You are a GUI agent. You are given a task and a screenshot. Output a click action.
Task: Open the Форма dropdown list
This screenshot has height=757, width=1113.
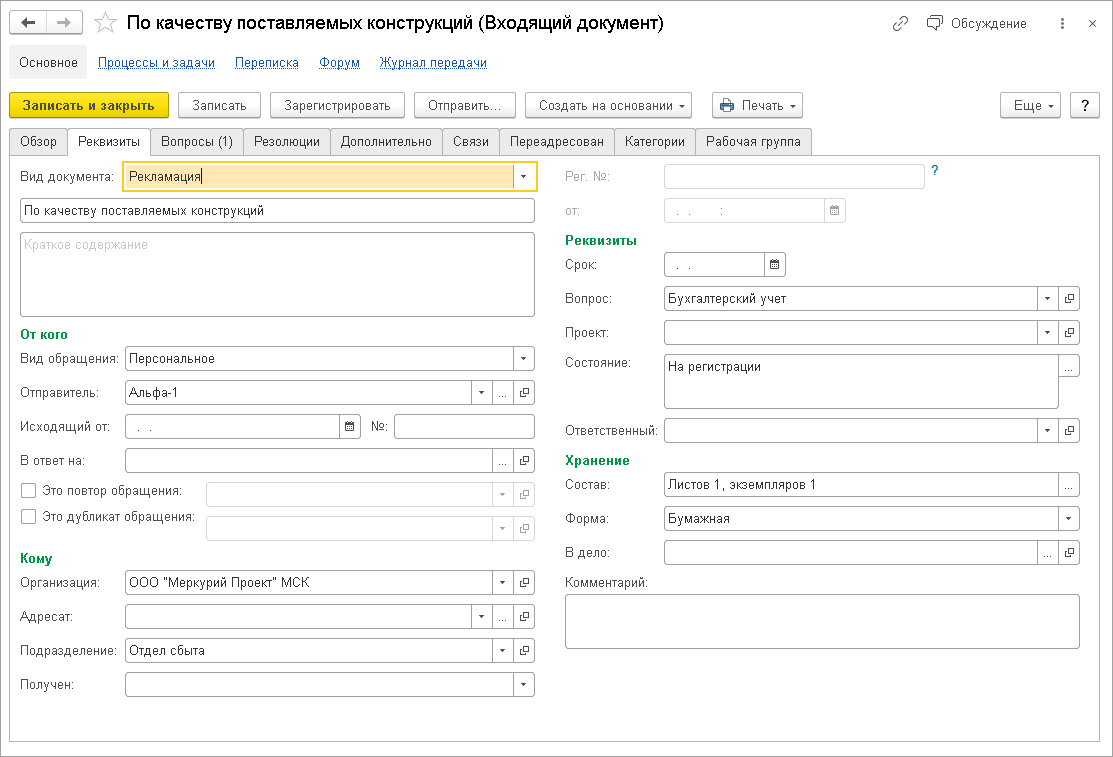click(1069, 519)
